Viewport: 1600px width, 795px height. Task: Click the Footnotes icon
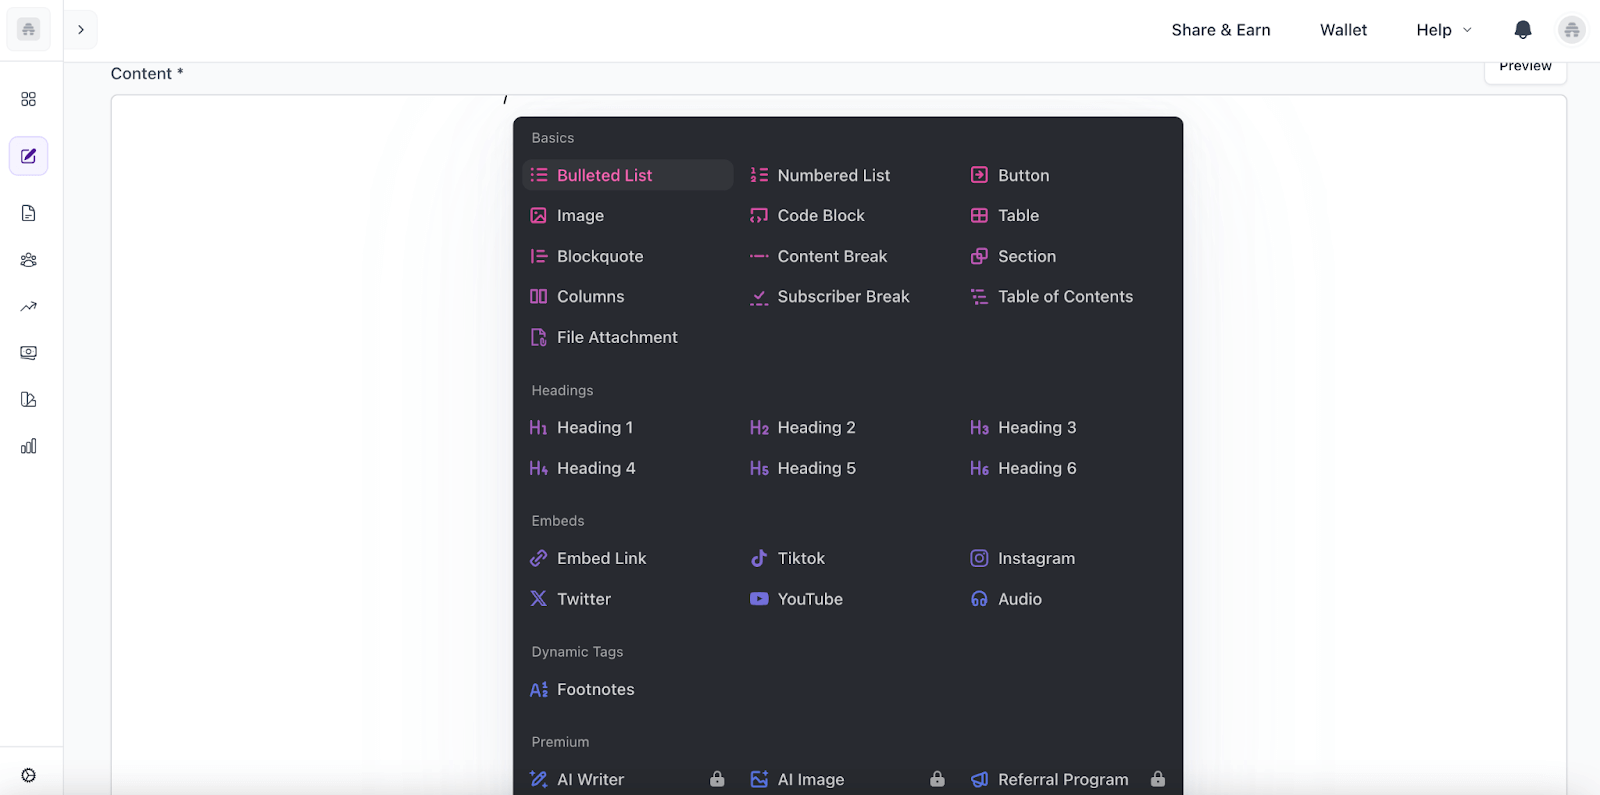[539, 689]
